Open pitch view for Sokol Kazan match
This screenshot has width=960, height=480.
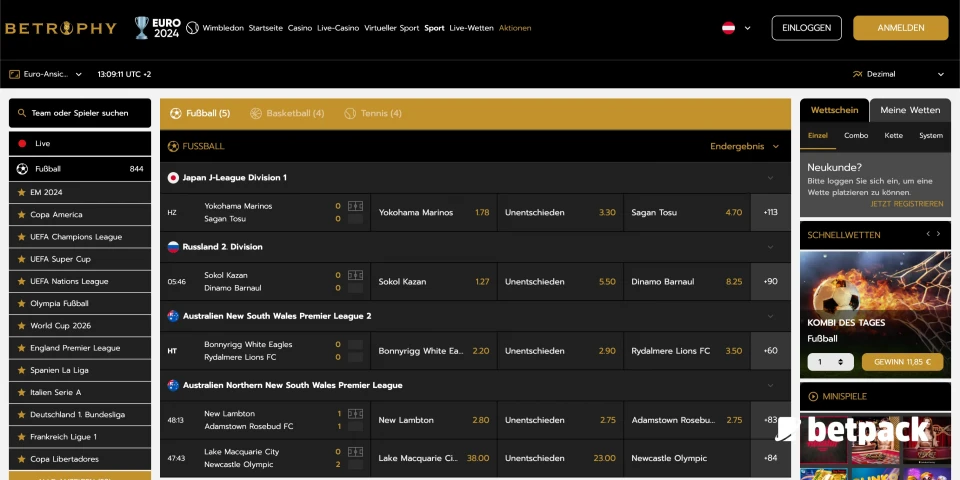(355, 275)
